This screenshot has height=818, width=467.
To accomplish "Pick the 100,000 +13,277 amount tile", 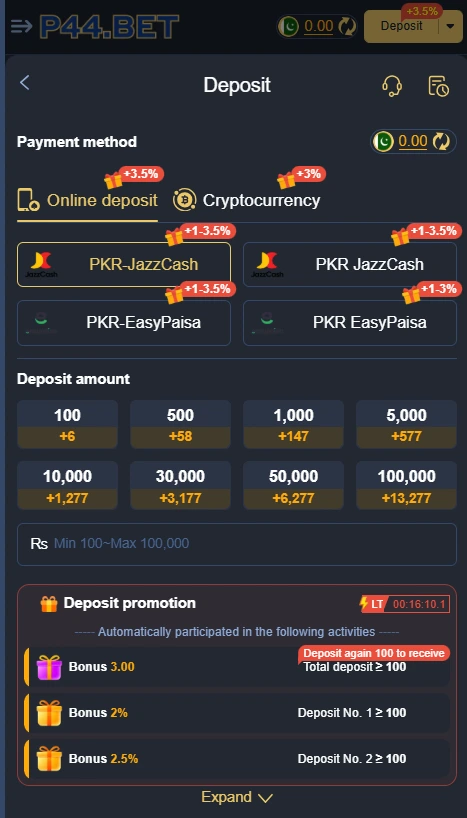I will point(406,485).
